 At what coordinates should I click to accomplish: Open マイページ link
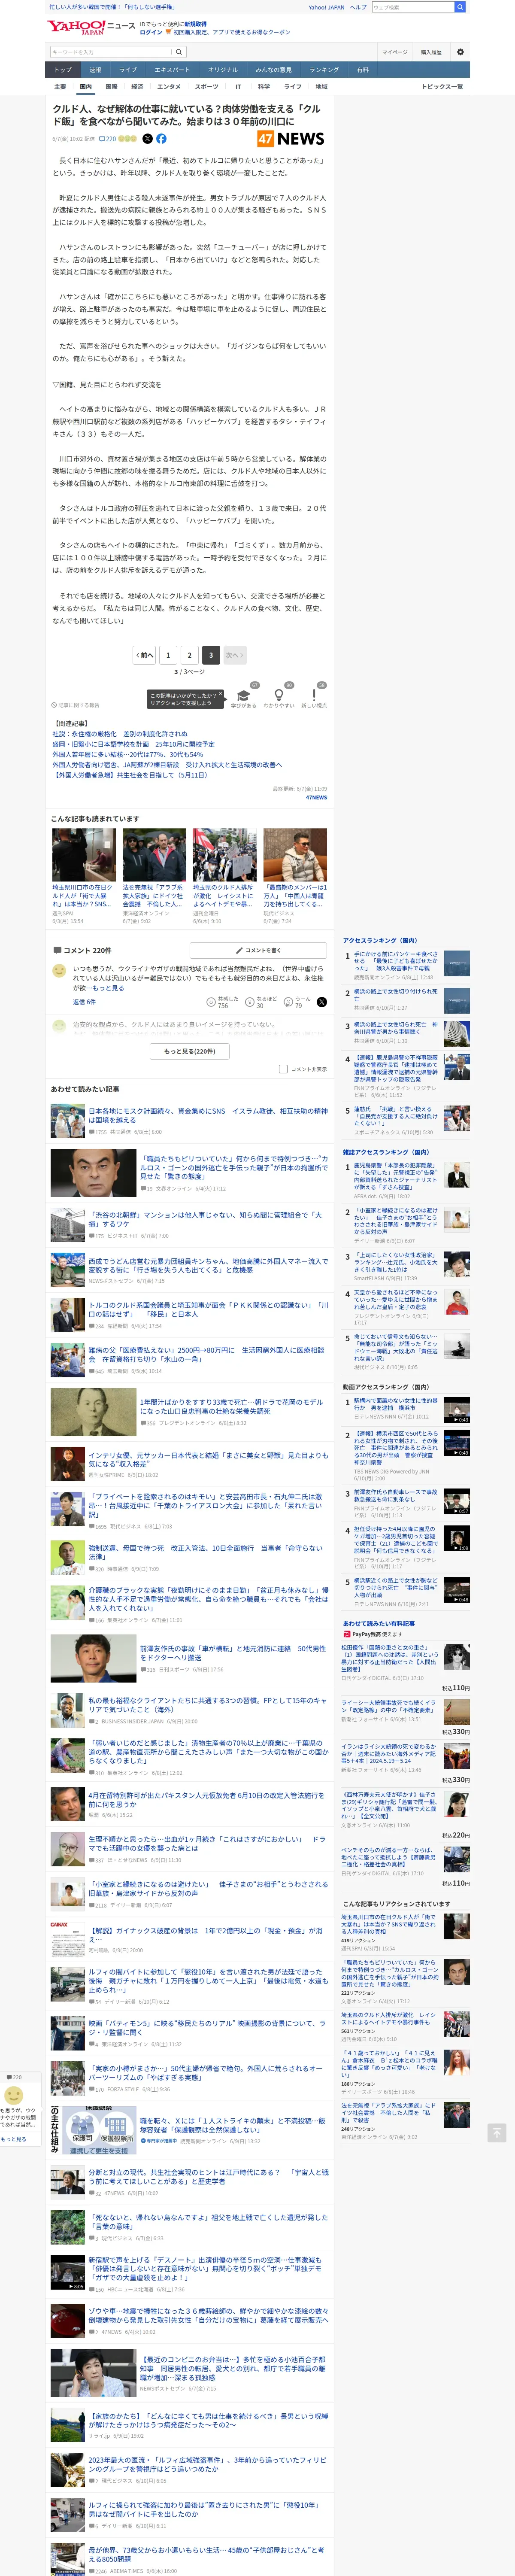[x=394, y=52]
